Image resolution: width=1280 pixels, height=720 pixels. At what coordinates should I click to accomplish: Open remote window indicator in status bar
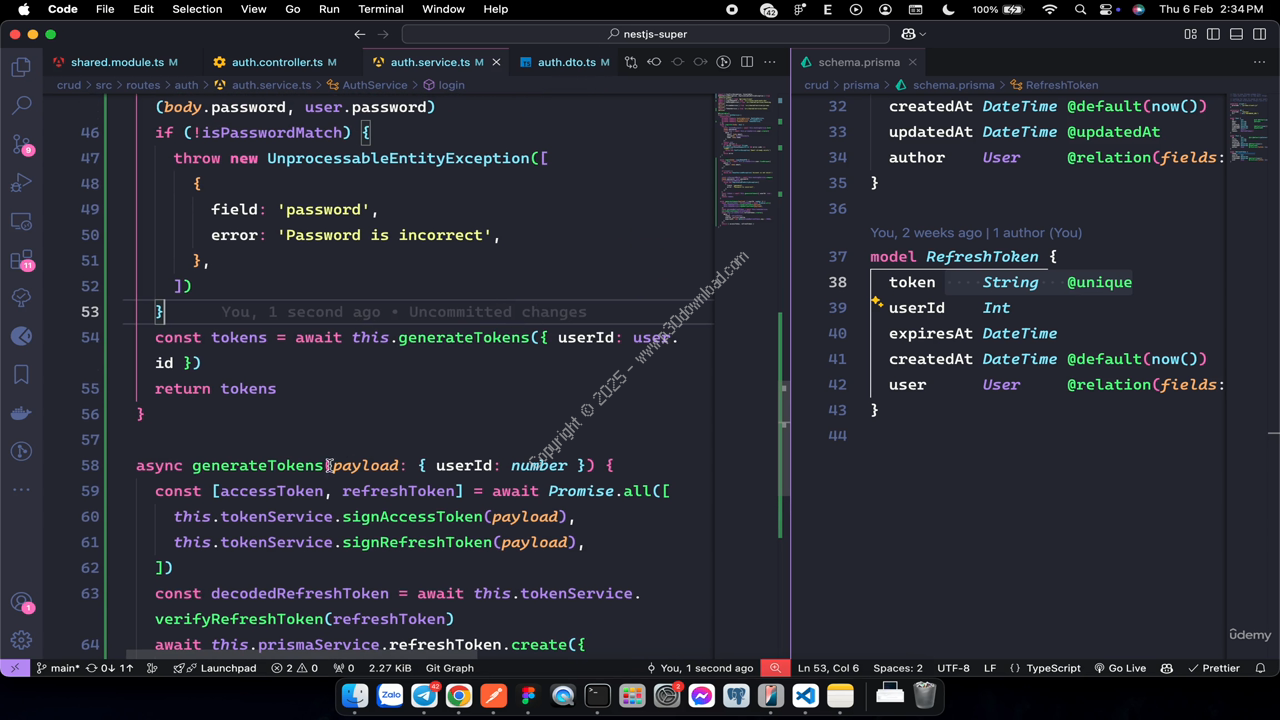(14, 668)
